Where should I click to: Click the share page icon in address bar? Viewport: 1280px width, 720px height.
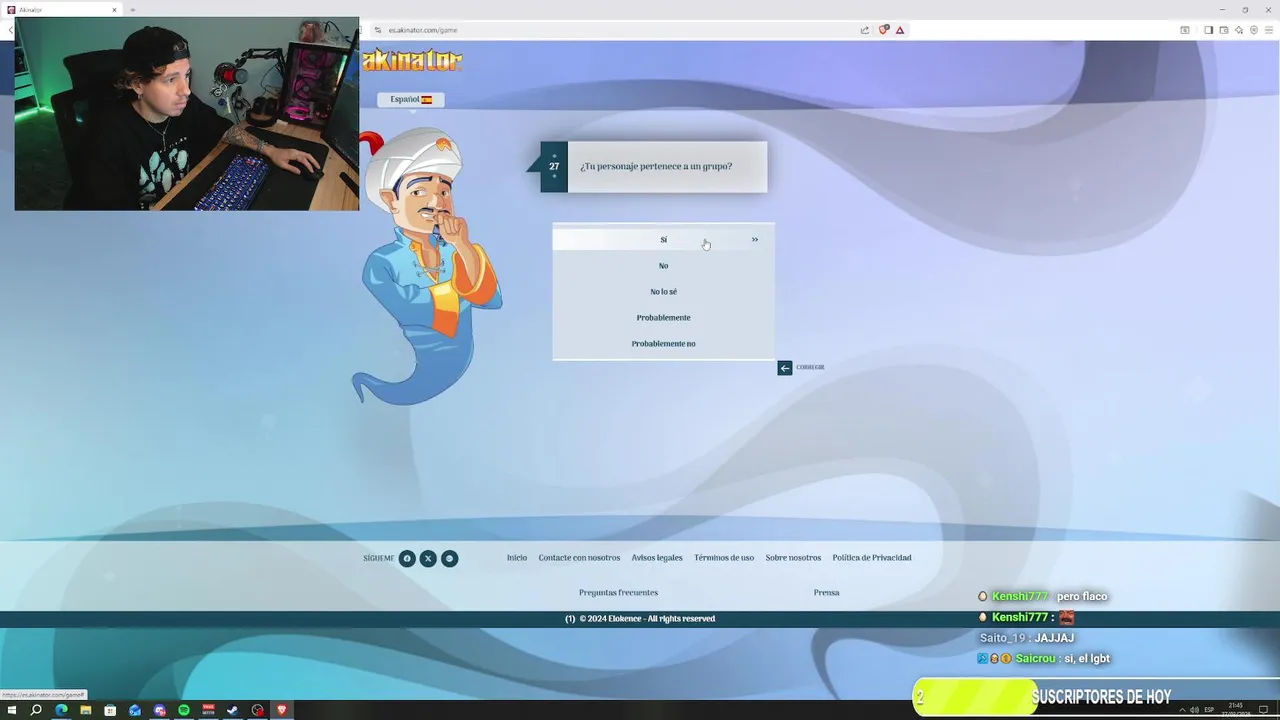tap(864, 30)
